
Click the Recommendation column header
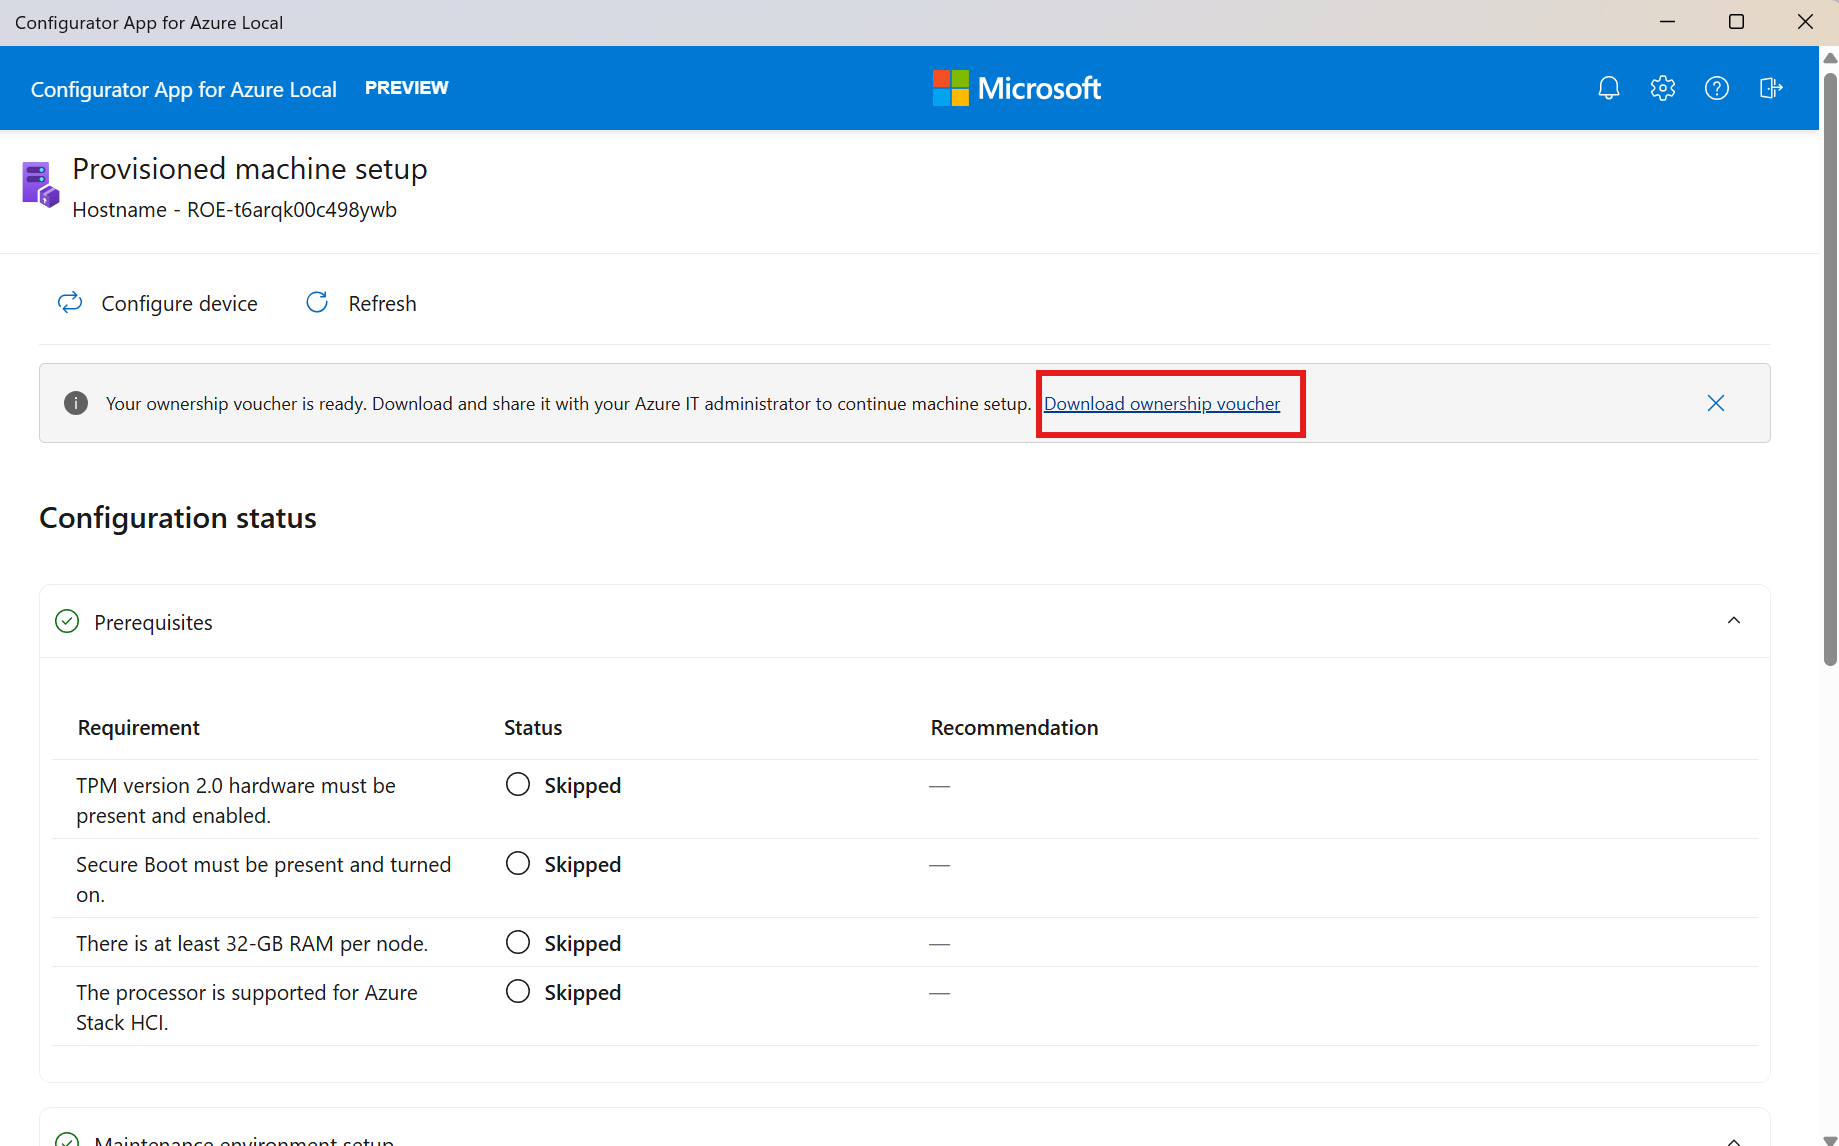click(x=1015, y=728)
